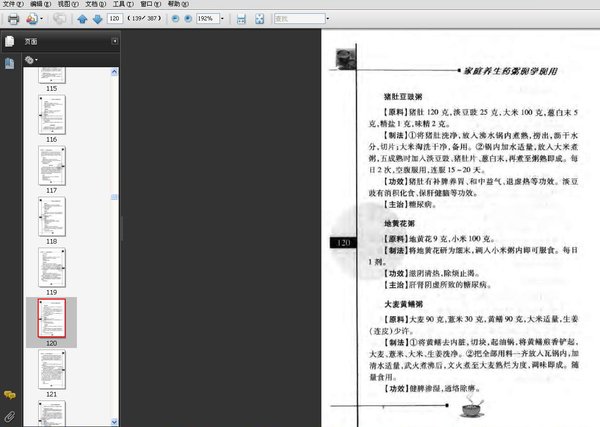Image resolution: width=600 pixels, height=427 pixels.
Task: Select the highlighted page 120 thumbnail
Action: pyautogui.click(x=52, y=318)
